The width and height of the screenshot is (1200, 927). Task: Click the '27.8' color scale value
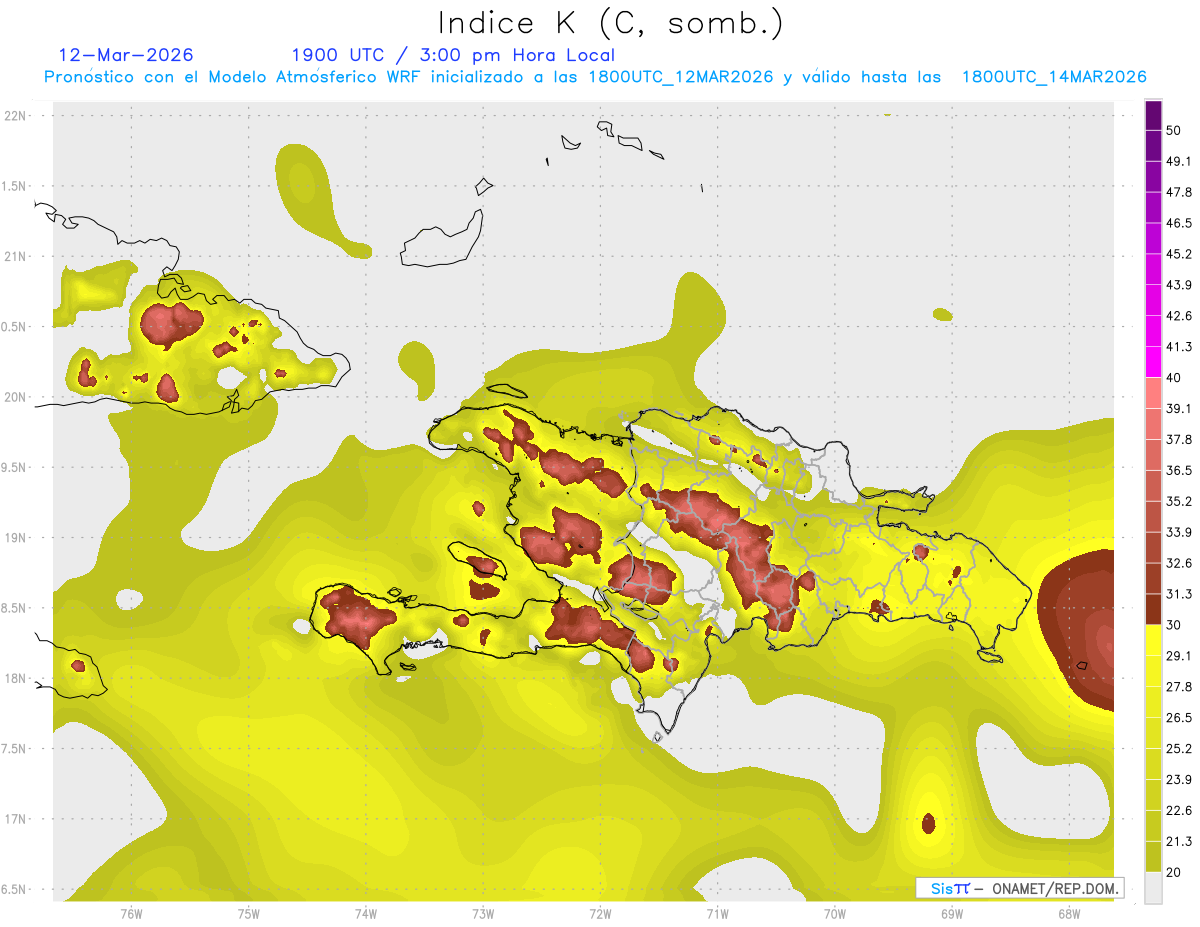[1179, 687]
